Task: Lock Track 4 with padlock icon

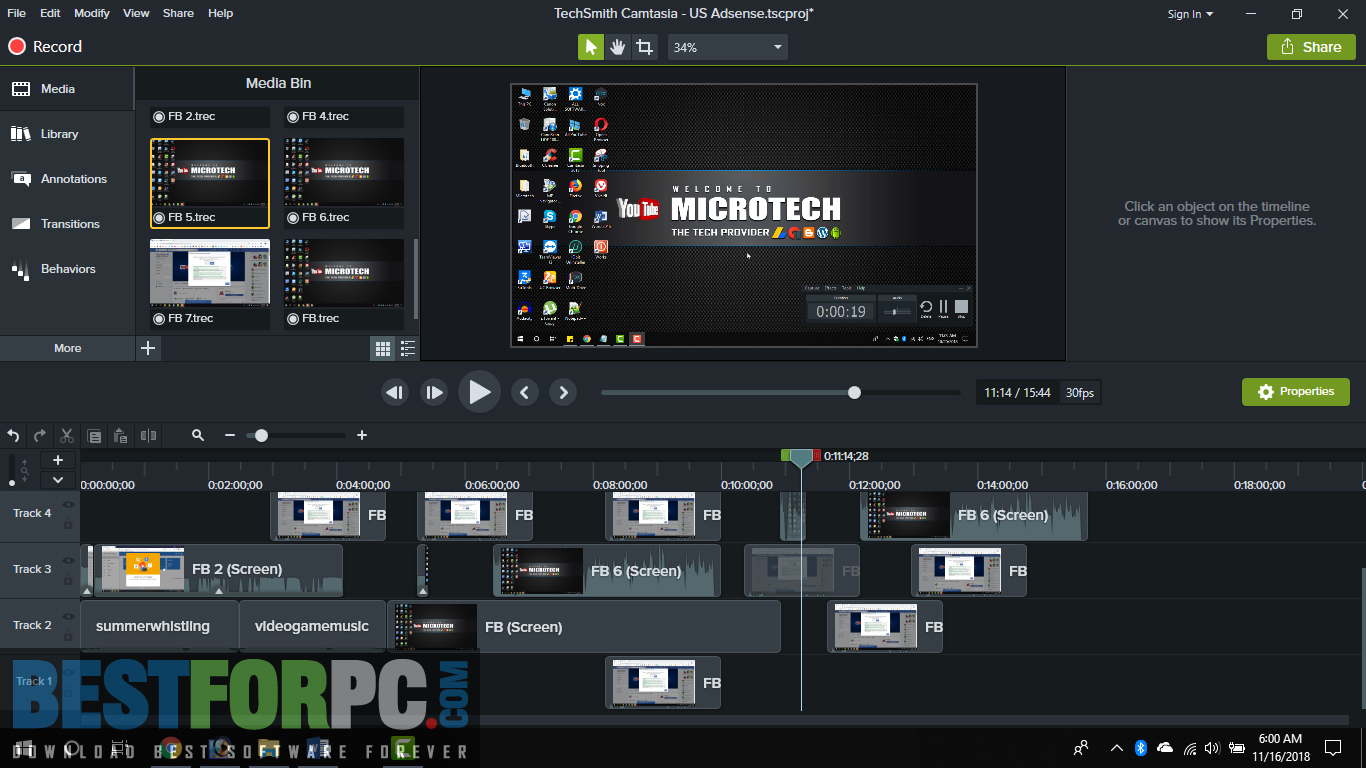Action: pos(69,524)
